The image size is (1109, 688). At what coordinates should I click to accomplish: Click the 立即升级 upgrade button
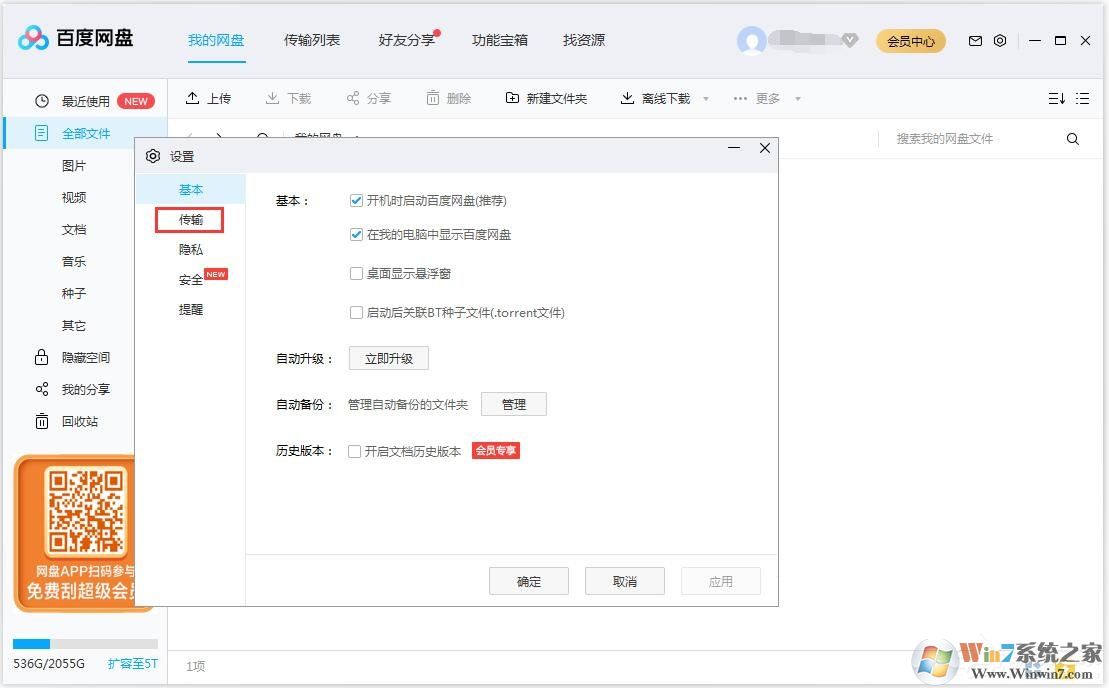click(388, 358)
